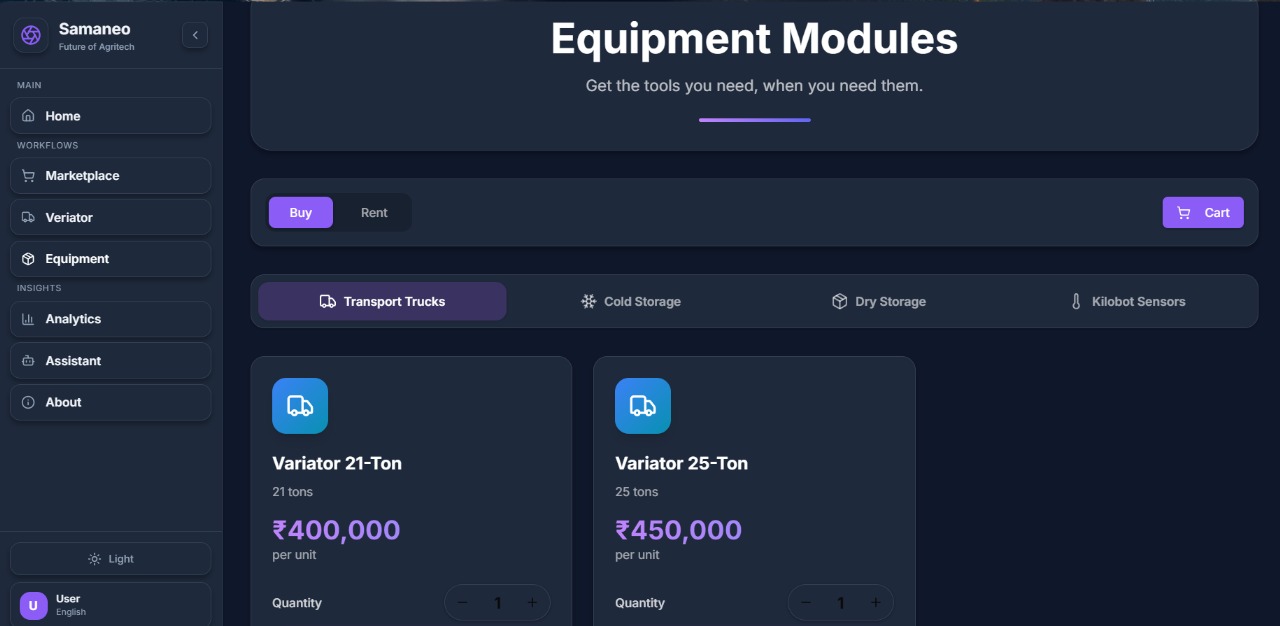This screenshot has width=1280, height=626.
Task: Select the Buy mode option
Action: coord(301,213)
